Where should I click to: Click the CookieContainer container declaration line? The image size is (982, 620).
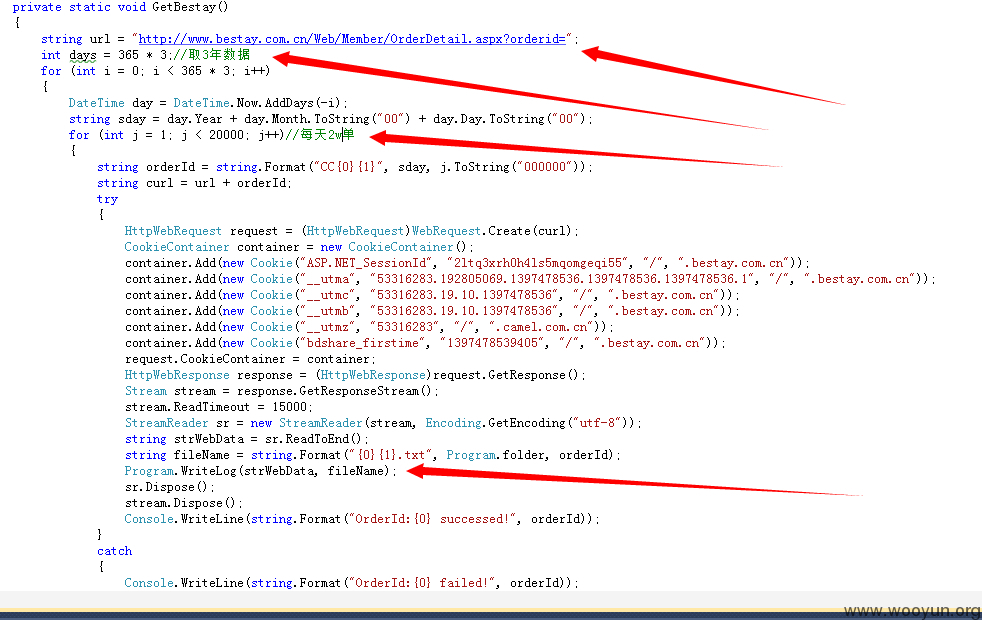click(299, 247)
